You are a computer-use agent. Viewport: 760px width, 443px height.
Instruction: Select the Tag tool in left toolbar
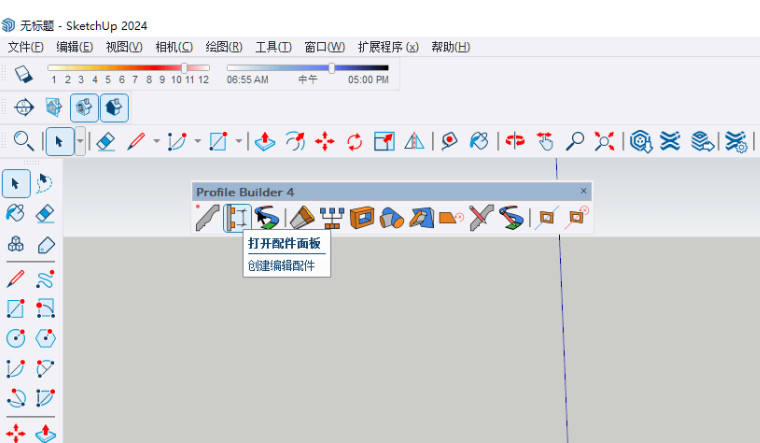[x=45, y=245]
